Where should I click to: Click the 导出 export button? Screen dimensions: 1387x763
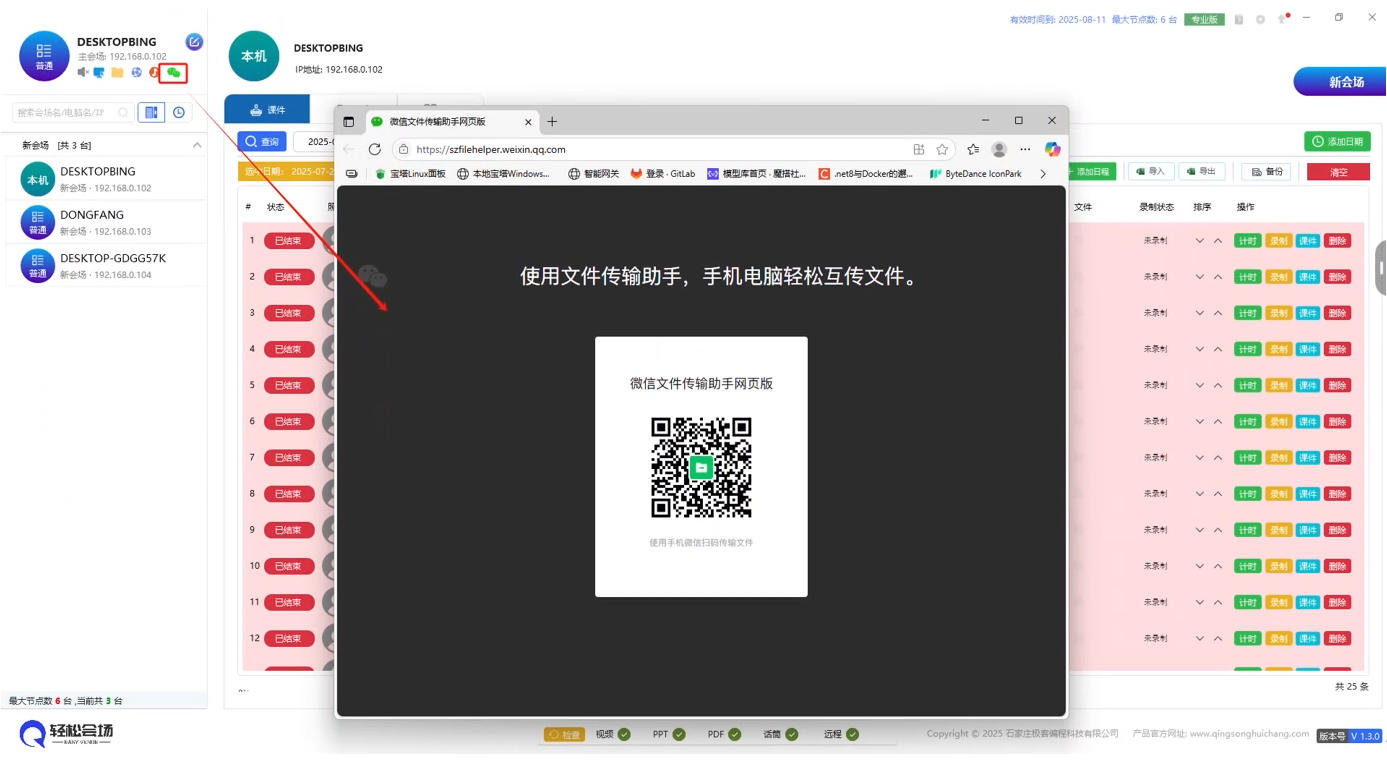tap(1202, 172)
